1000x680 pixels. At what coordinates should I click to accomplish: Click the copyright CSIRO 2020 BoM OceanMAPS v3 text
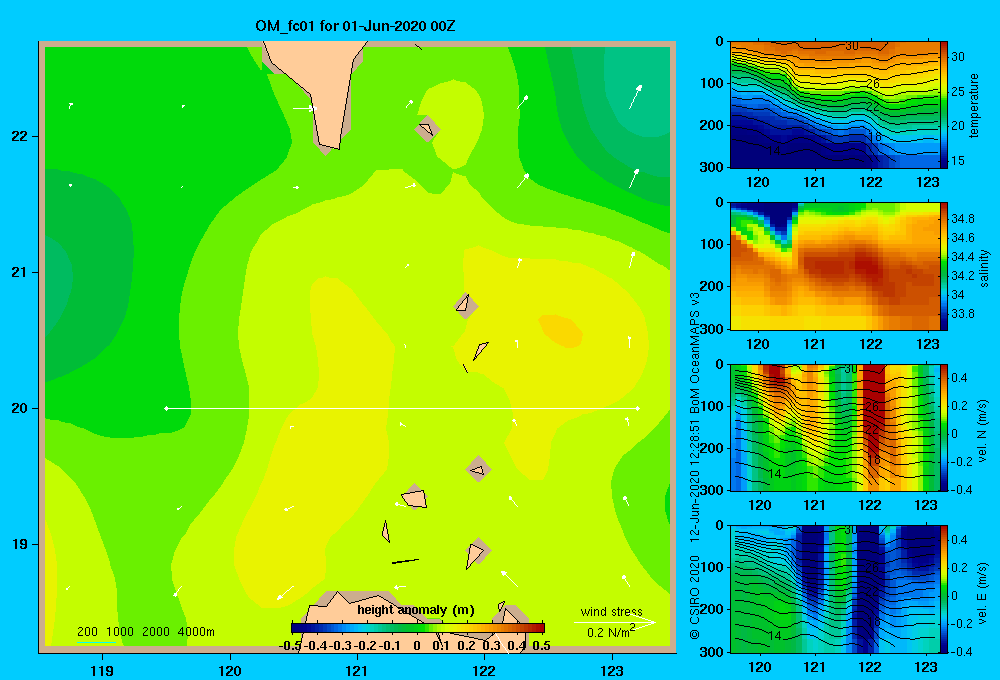tap(695, 466)
